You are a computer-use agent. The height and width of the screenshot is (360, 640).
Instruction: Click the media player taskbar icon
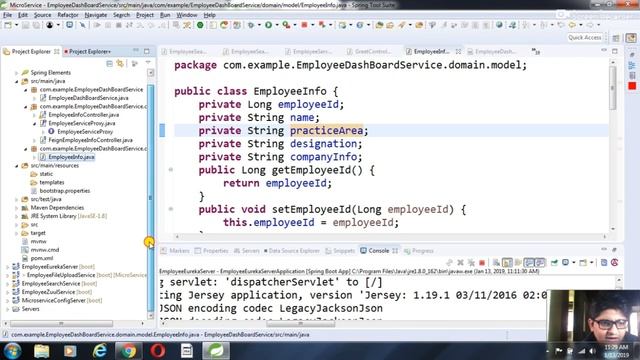point(70,351)
